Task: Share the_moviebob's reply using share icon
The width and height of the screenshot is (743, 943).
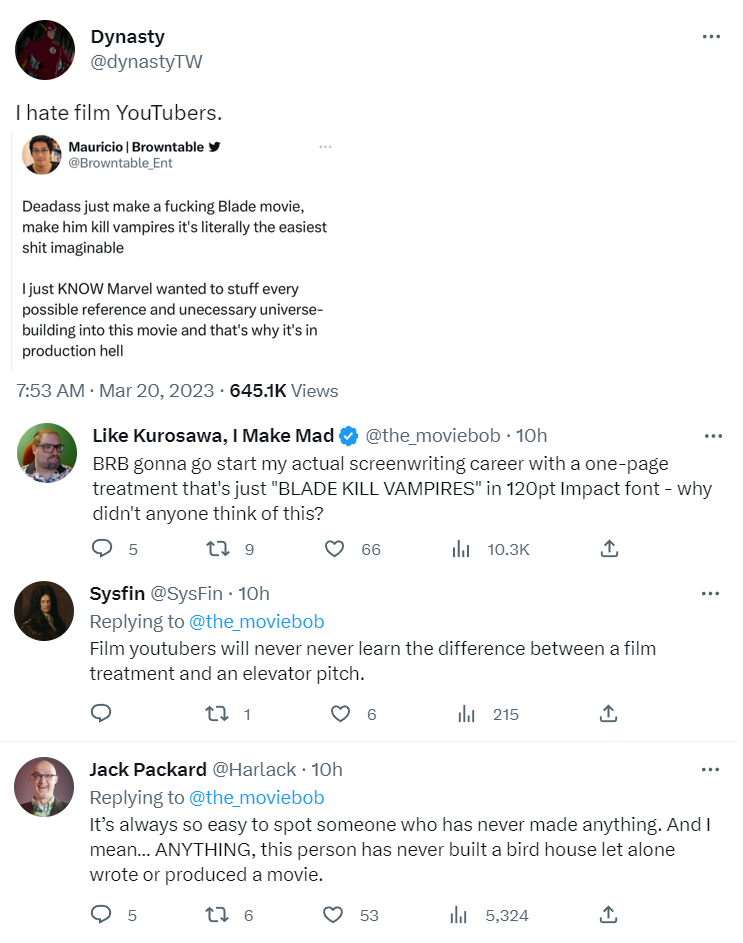Action: click(x=609, y=549)
